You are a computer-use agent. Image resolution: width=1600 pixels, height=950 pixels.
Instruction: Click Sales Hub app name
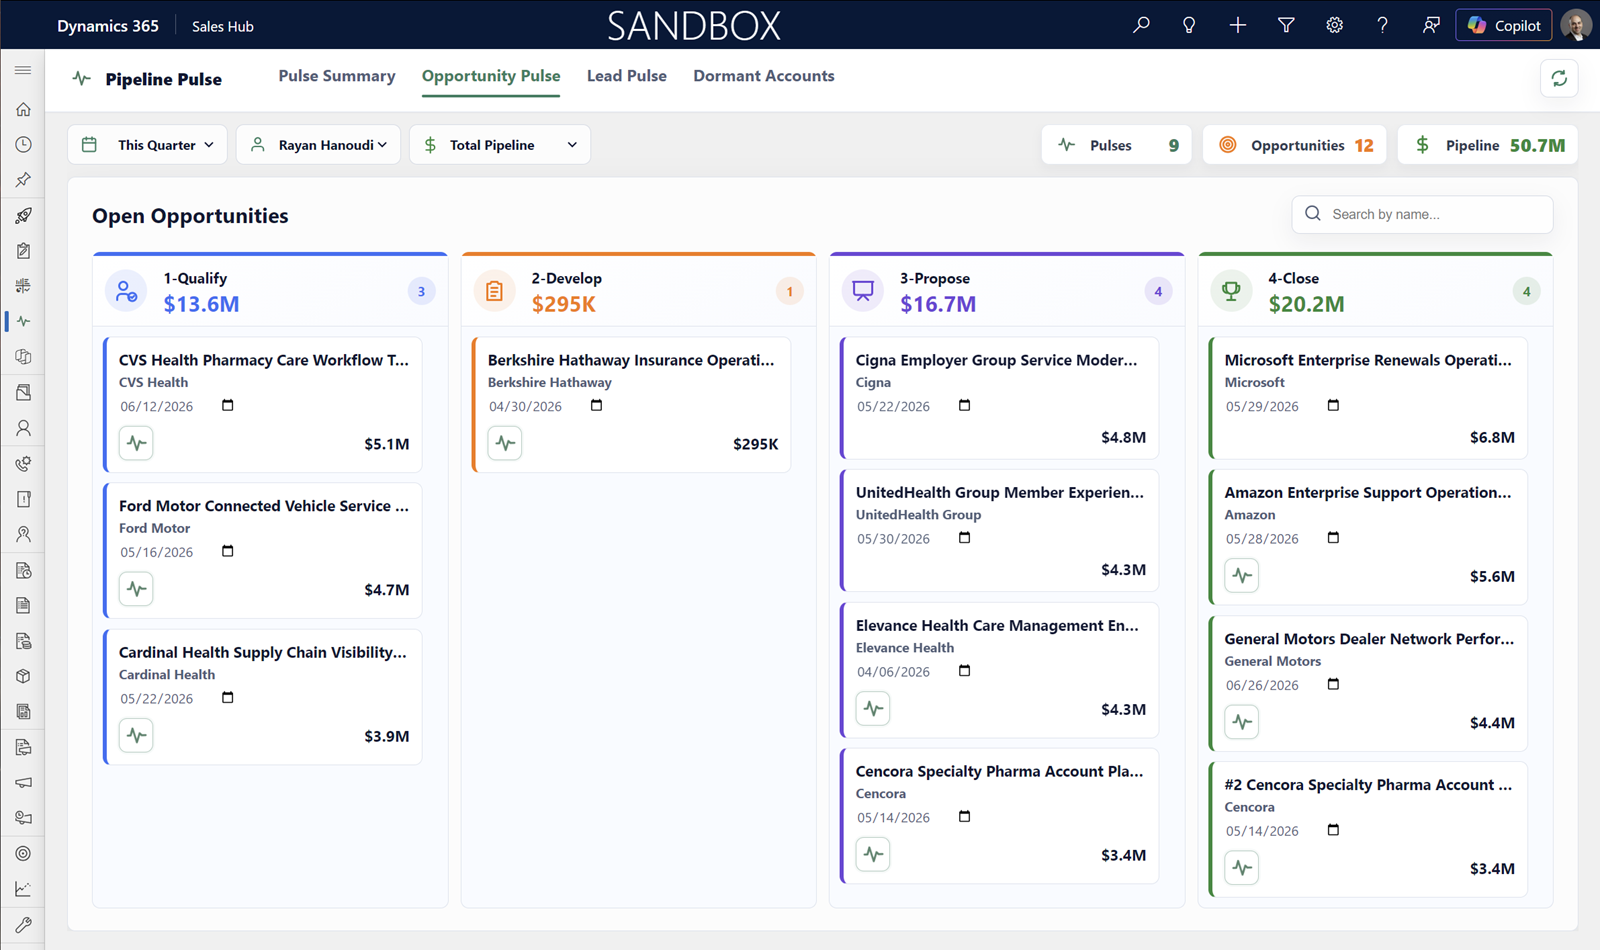(x=223, y=26)
